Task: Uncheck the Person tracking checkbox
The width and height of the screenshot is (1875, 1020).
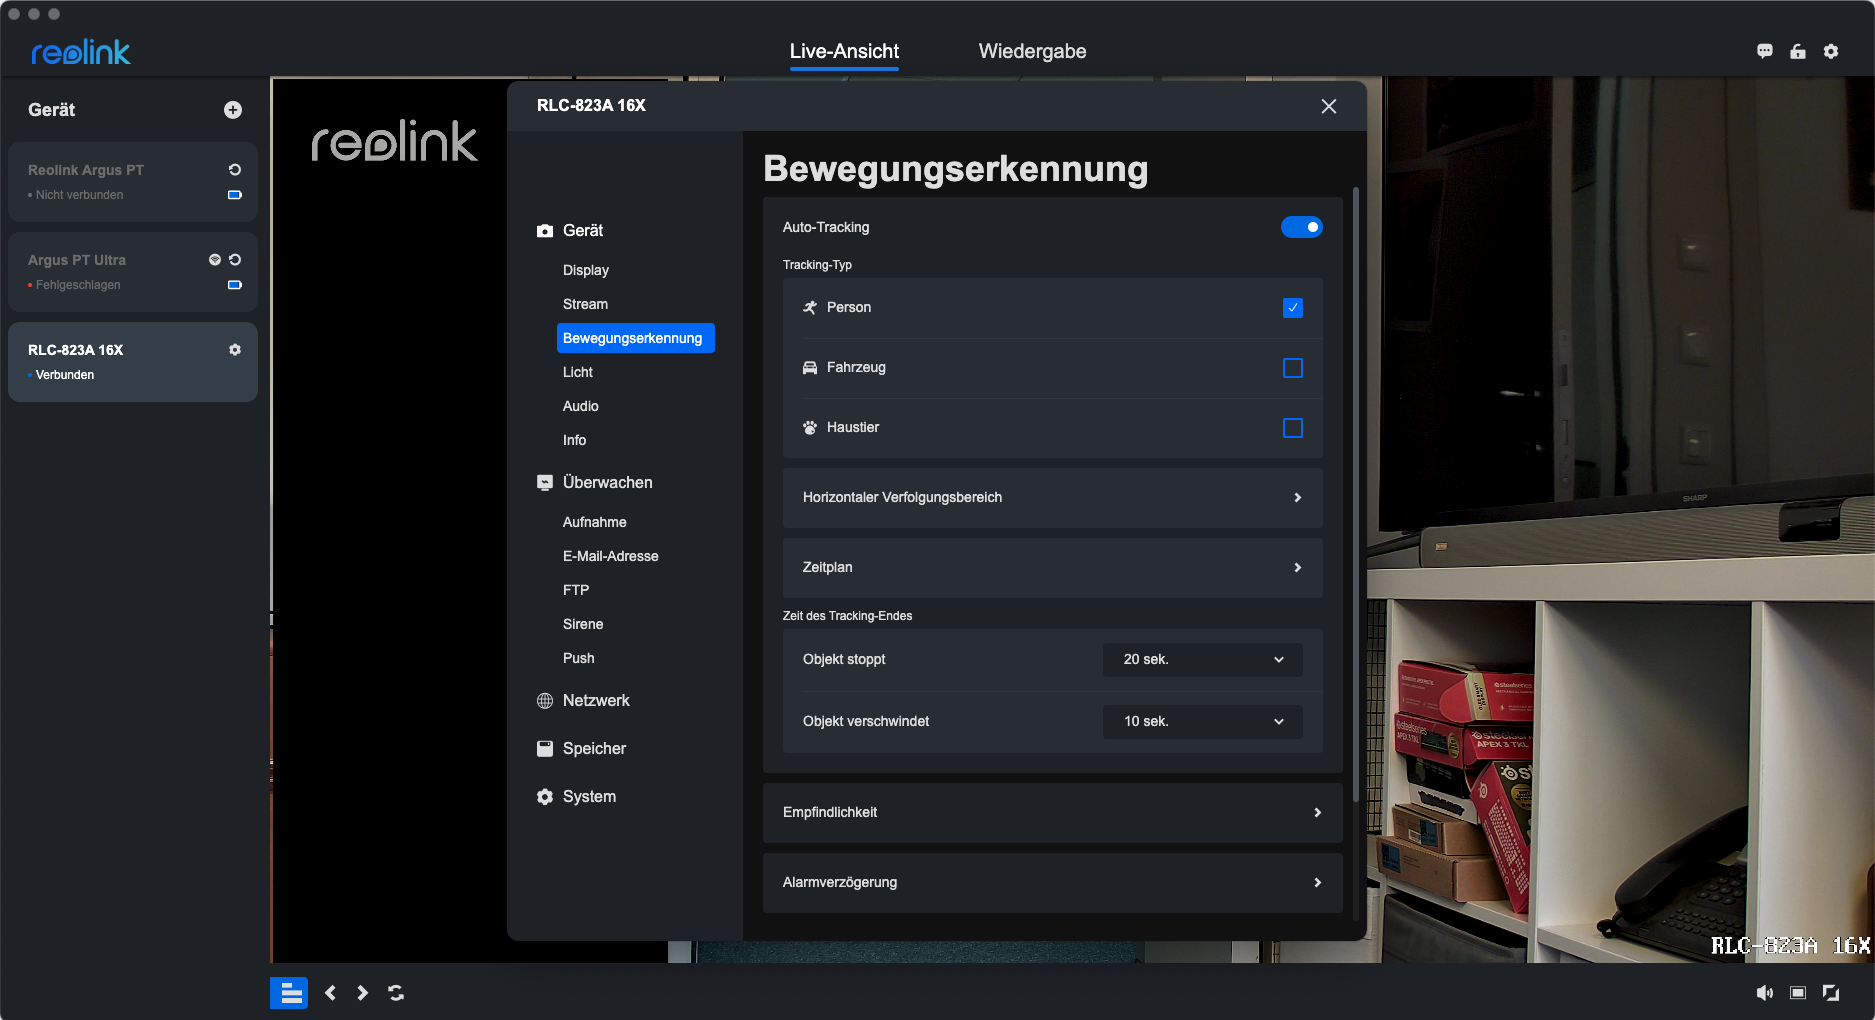Action: click(1293, 308)
